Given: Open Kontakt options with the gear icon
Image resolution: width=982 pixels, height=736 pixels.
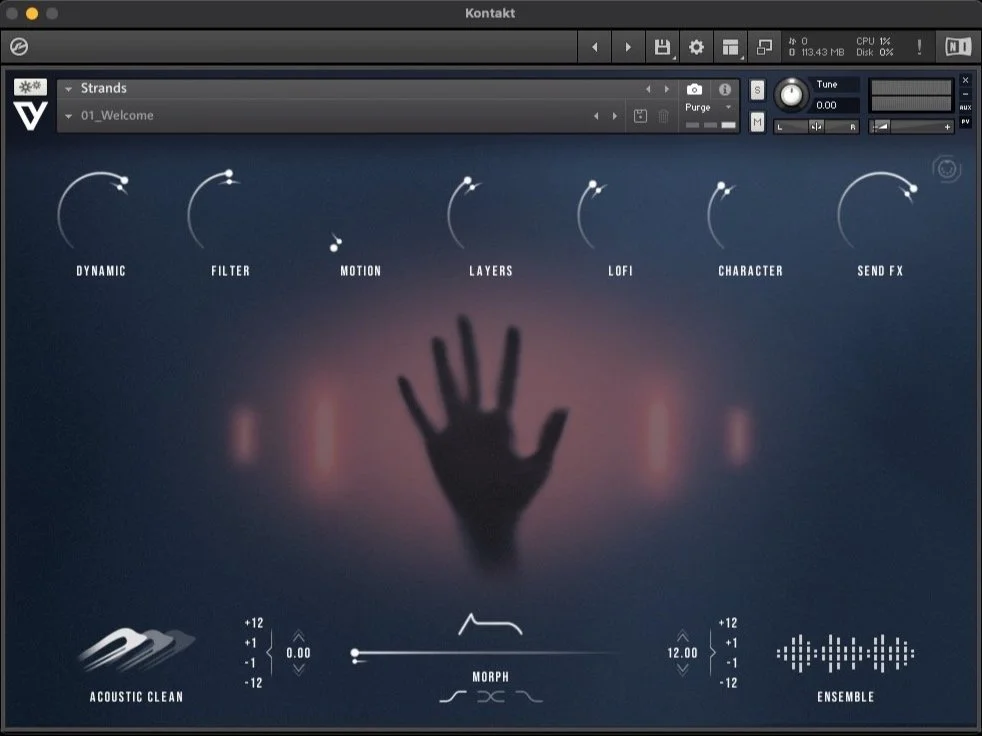Looking at the screenshot, I should tap(696, 47).
